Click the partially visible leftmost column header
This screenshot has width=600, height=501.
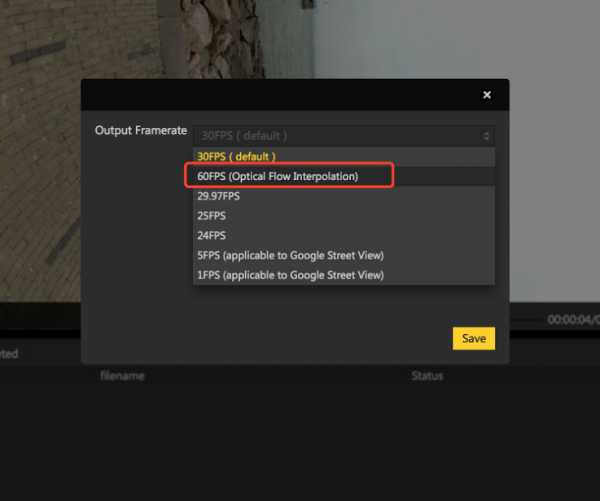pyautogui.click(x=8, y=353)
